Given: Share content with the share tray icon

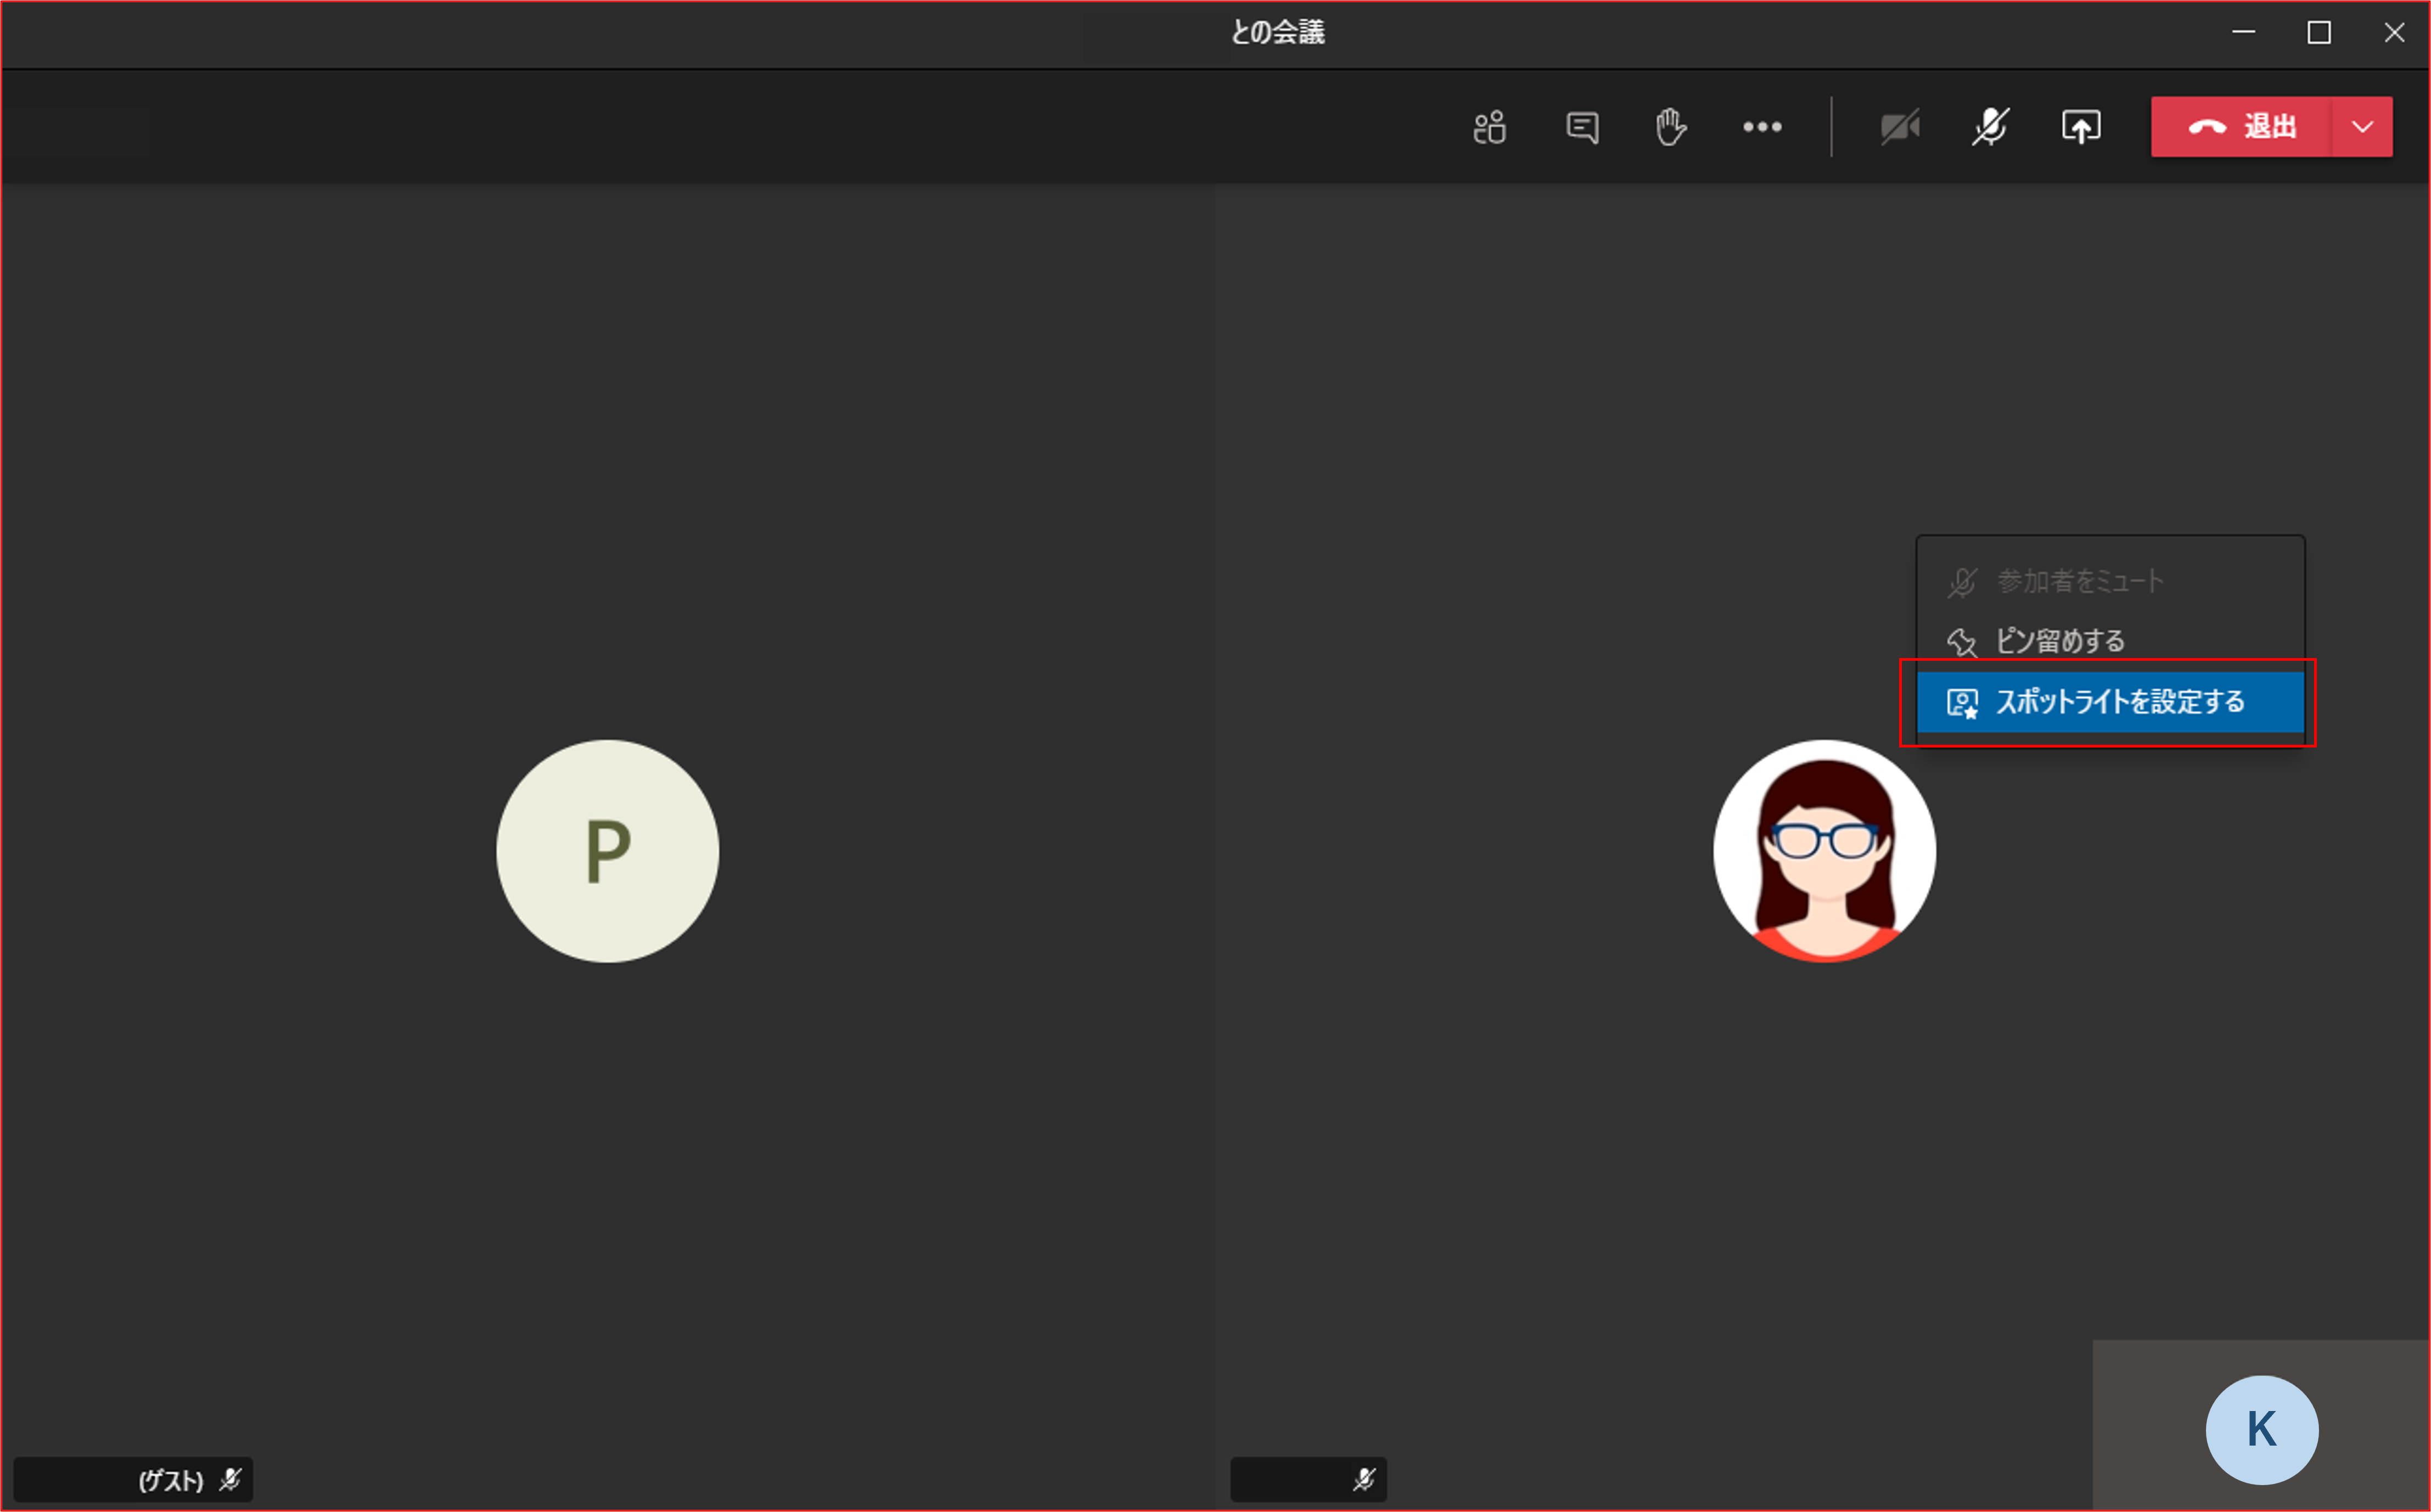Looking at the screenshot, I should (x=2081, y=127).
